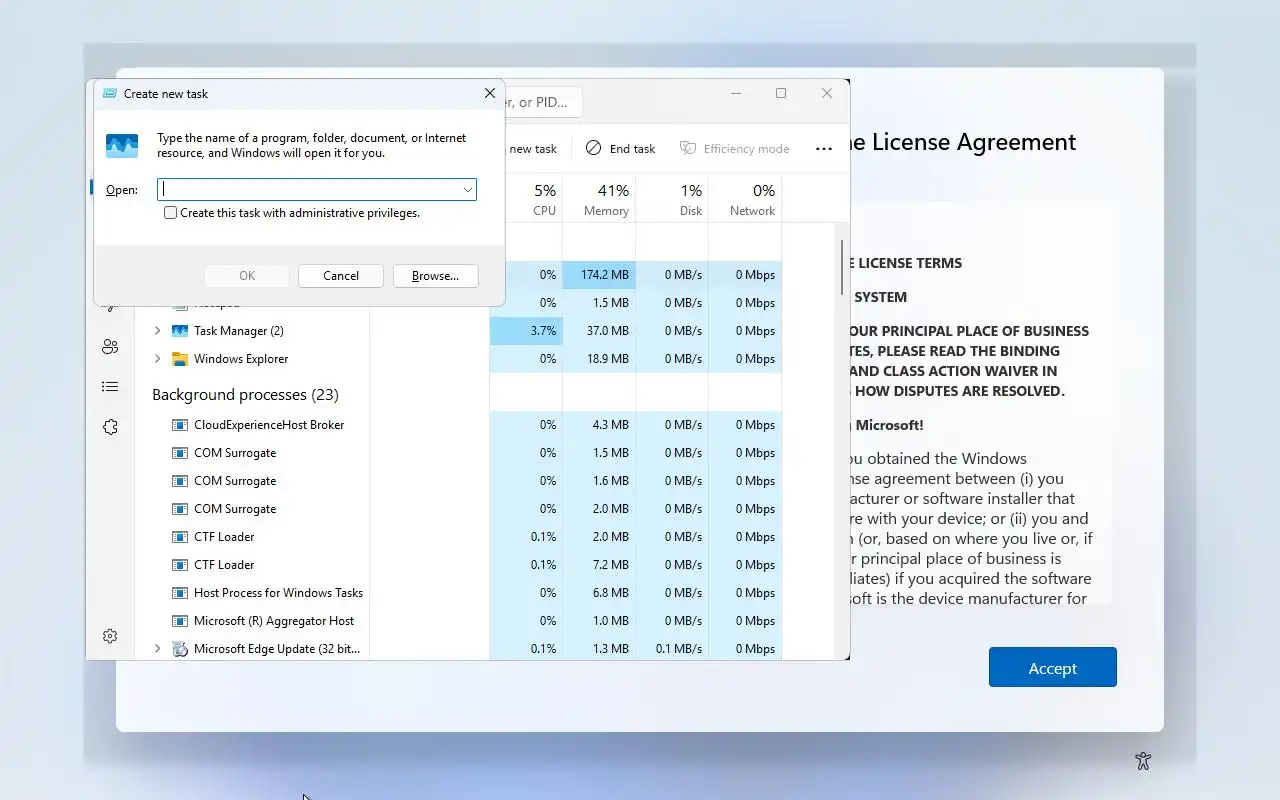The image size is (1280, 800).
Task: Click the 'new task' toolbar button
Action: [x=533, y=149]
